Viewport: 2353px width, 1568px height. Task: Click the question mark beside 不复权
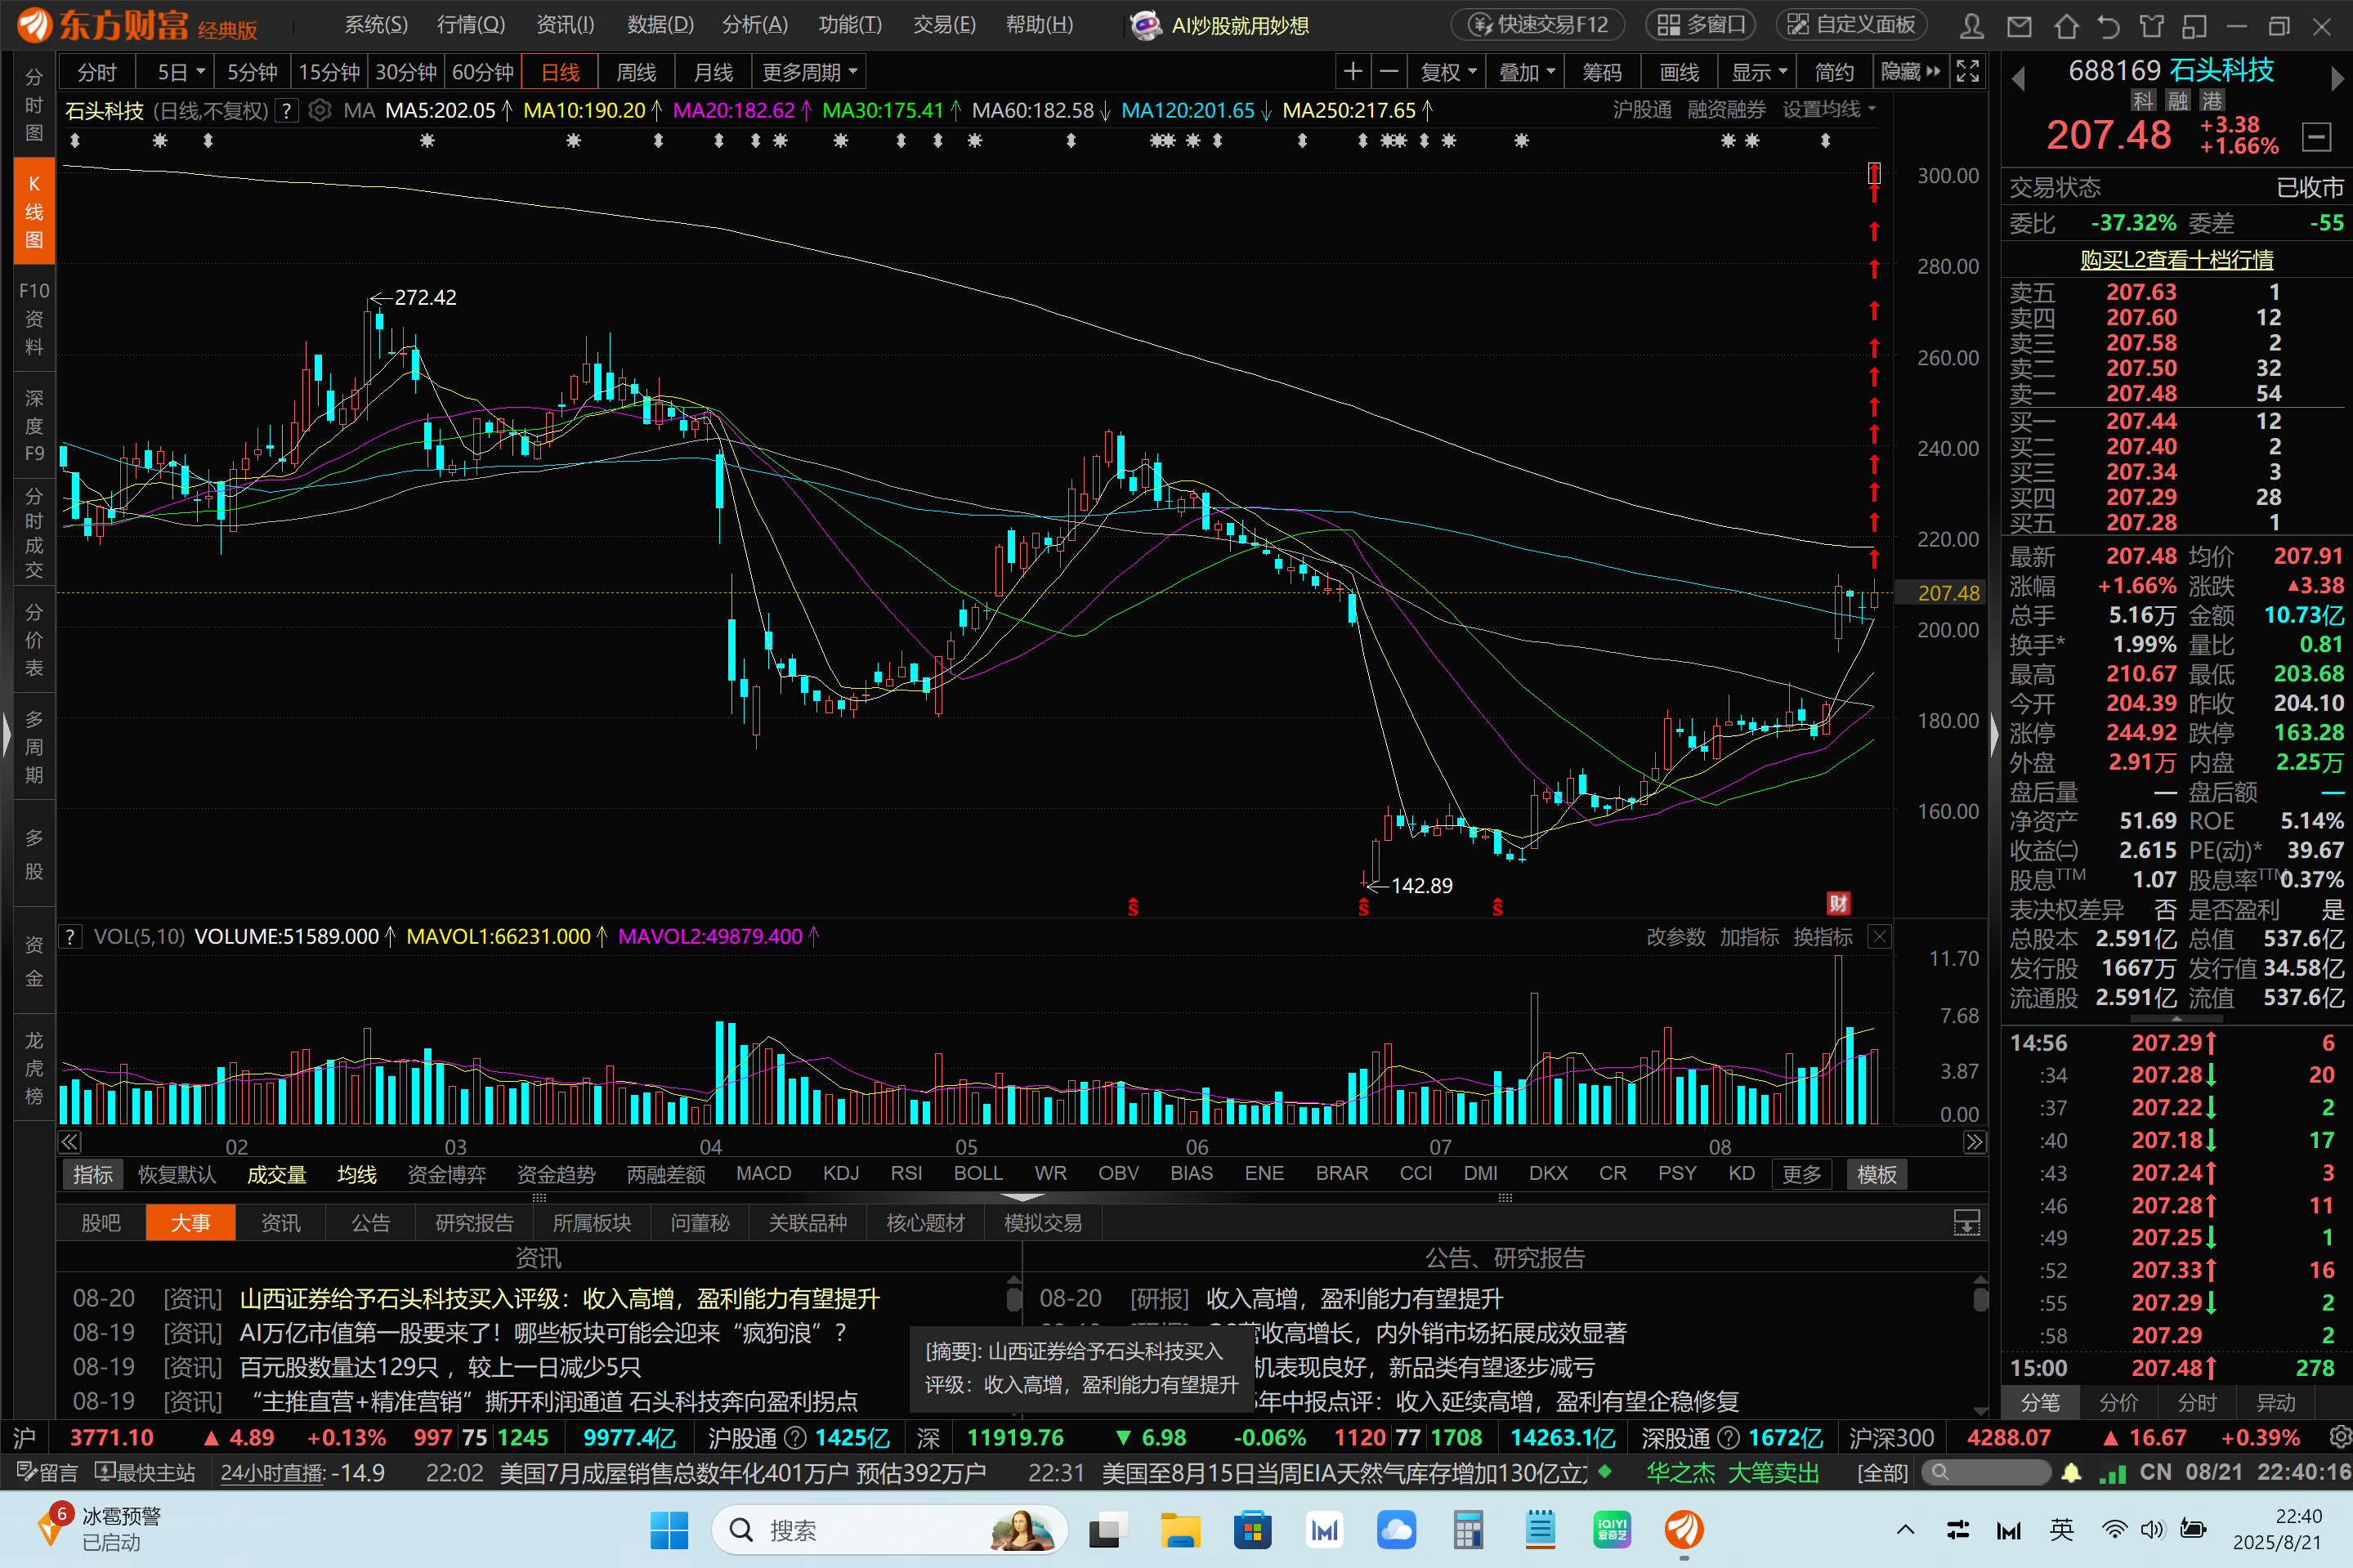click(x=287, y=111)
